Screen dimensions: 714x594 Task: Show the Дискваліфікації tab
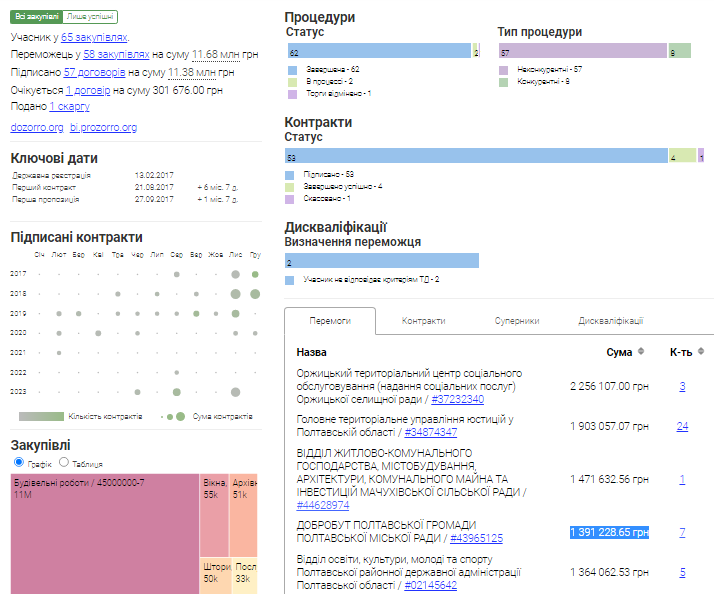coord(610,321)
